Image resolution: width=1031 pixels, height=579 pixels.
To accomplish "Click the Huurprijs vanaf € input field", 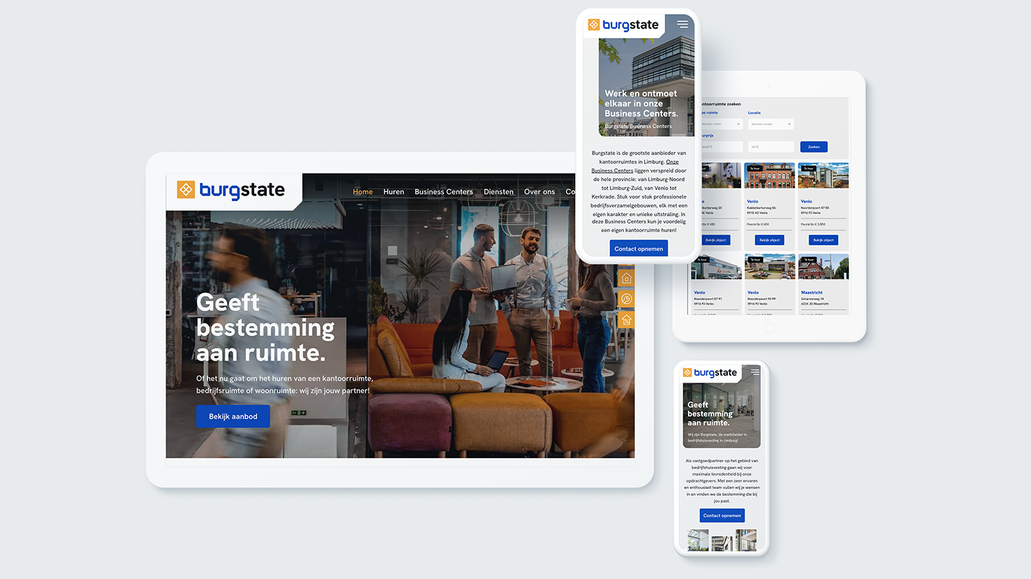I will 721,147.
